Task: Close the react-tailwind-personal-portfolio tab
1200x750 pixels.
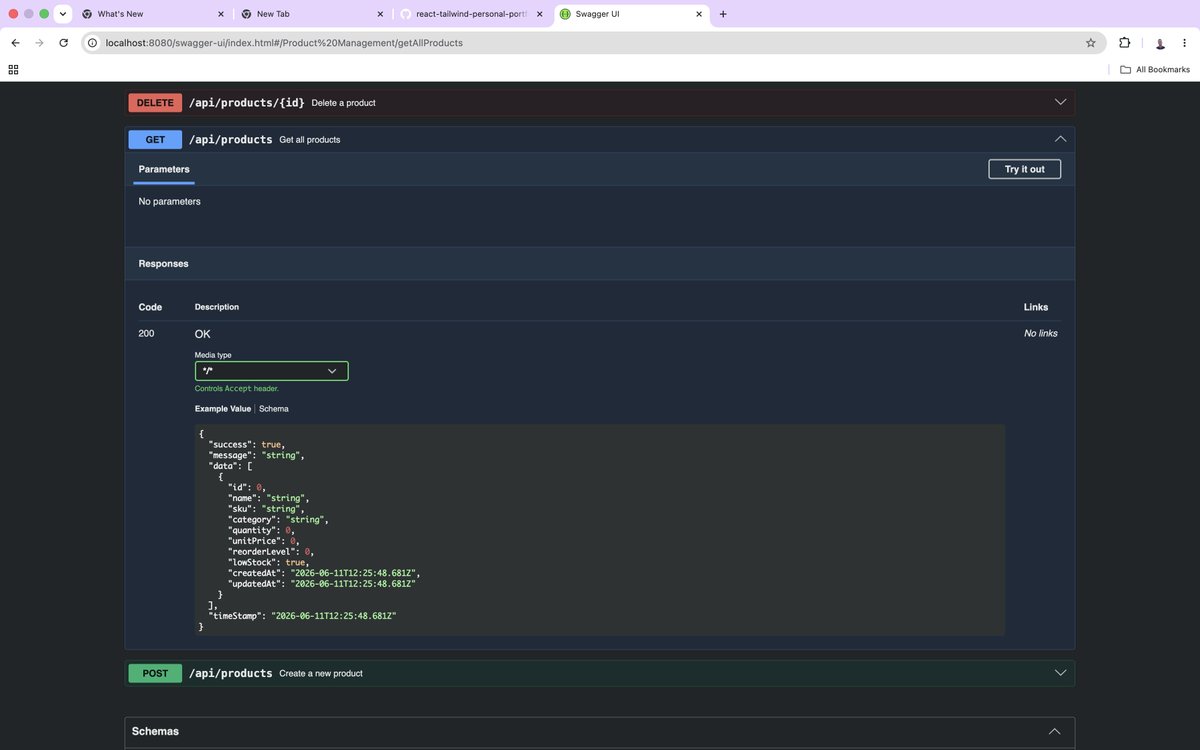Action: coord(539,14)
